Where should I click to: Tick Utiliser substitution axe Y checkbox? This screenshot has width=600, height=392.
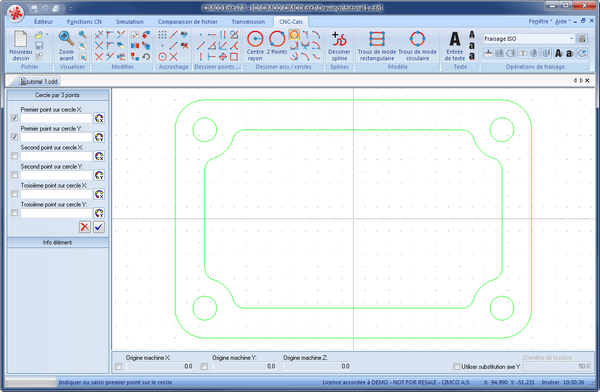point(456,366)
